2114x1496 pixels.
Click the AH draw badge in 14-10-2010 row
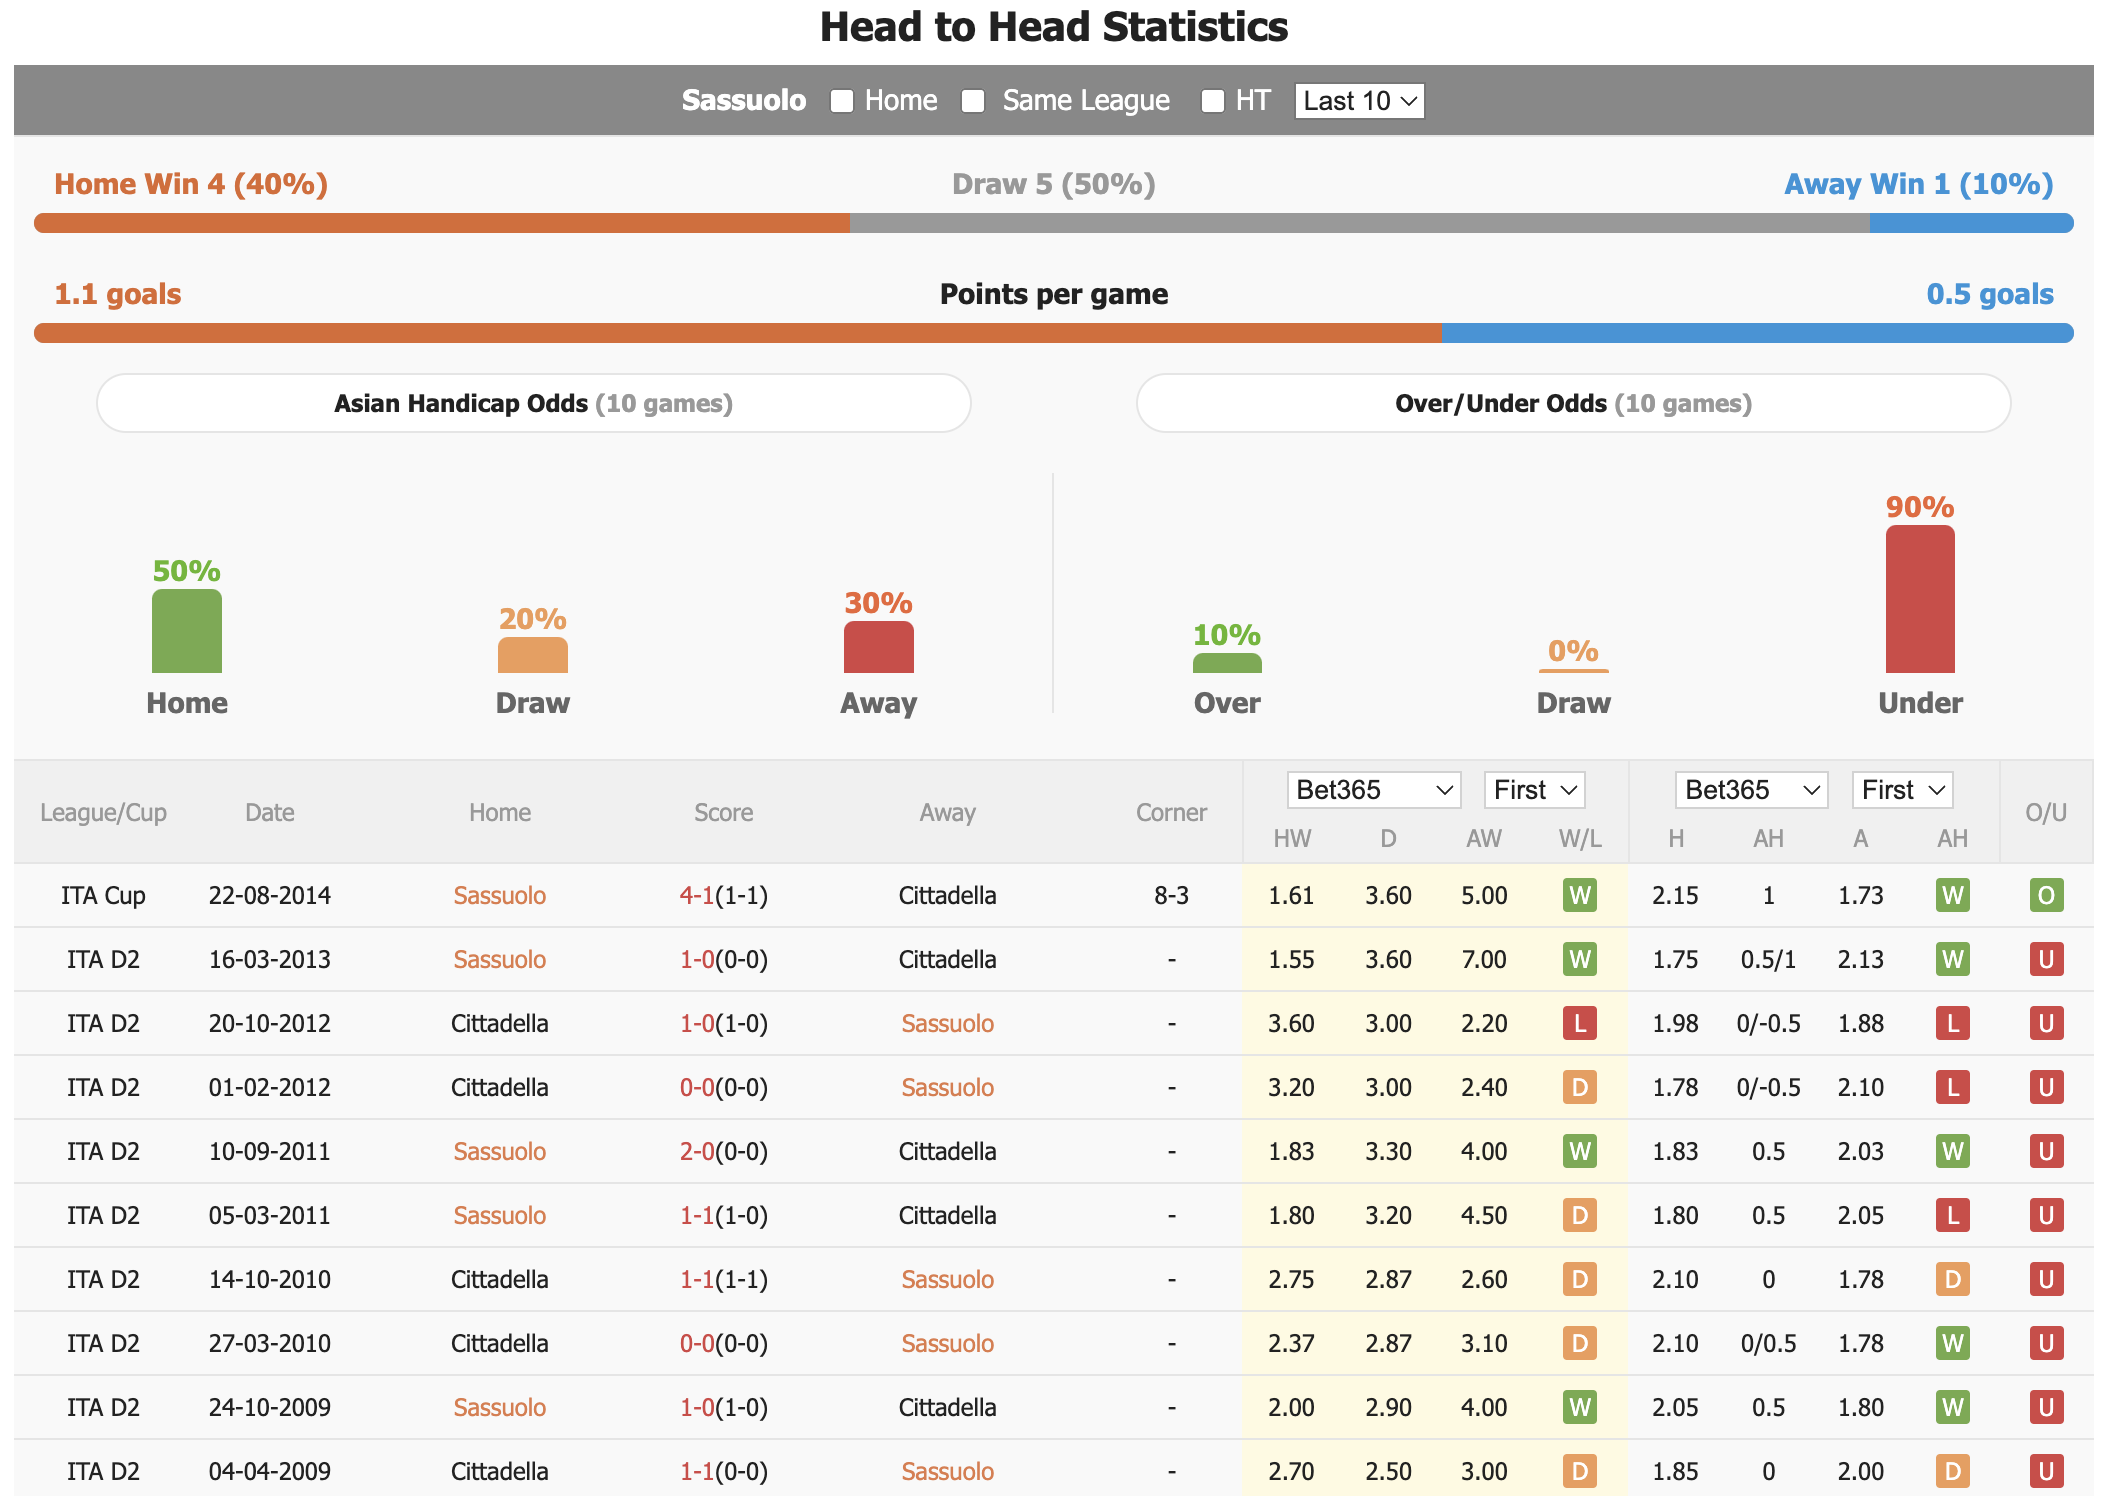point(1952,1279)
